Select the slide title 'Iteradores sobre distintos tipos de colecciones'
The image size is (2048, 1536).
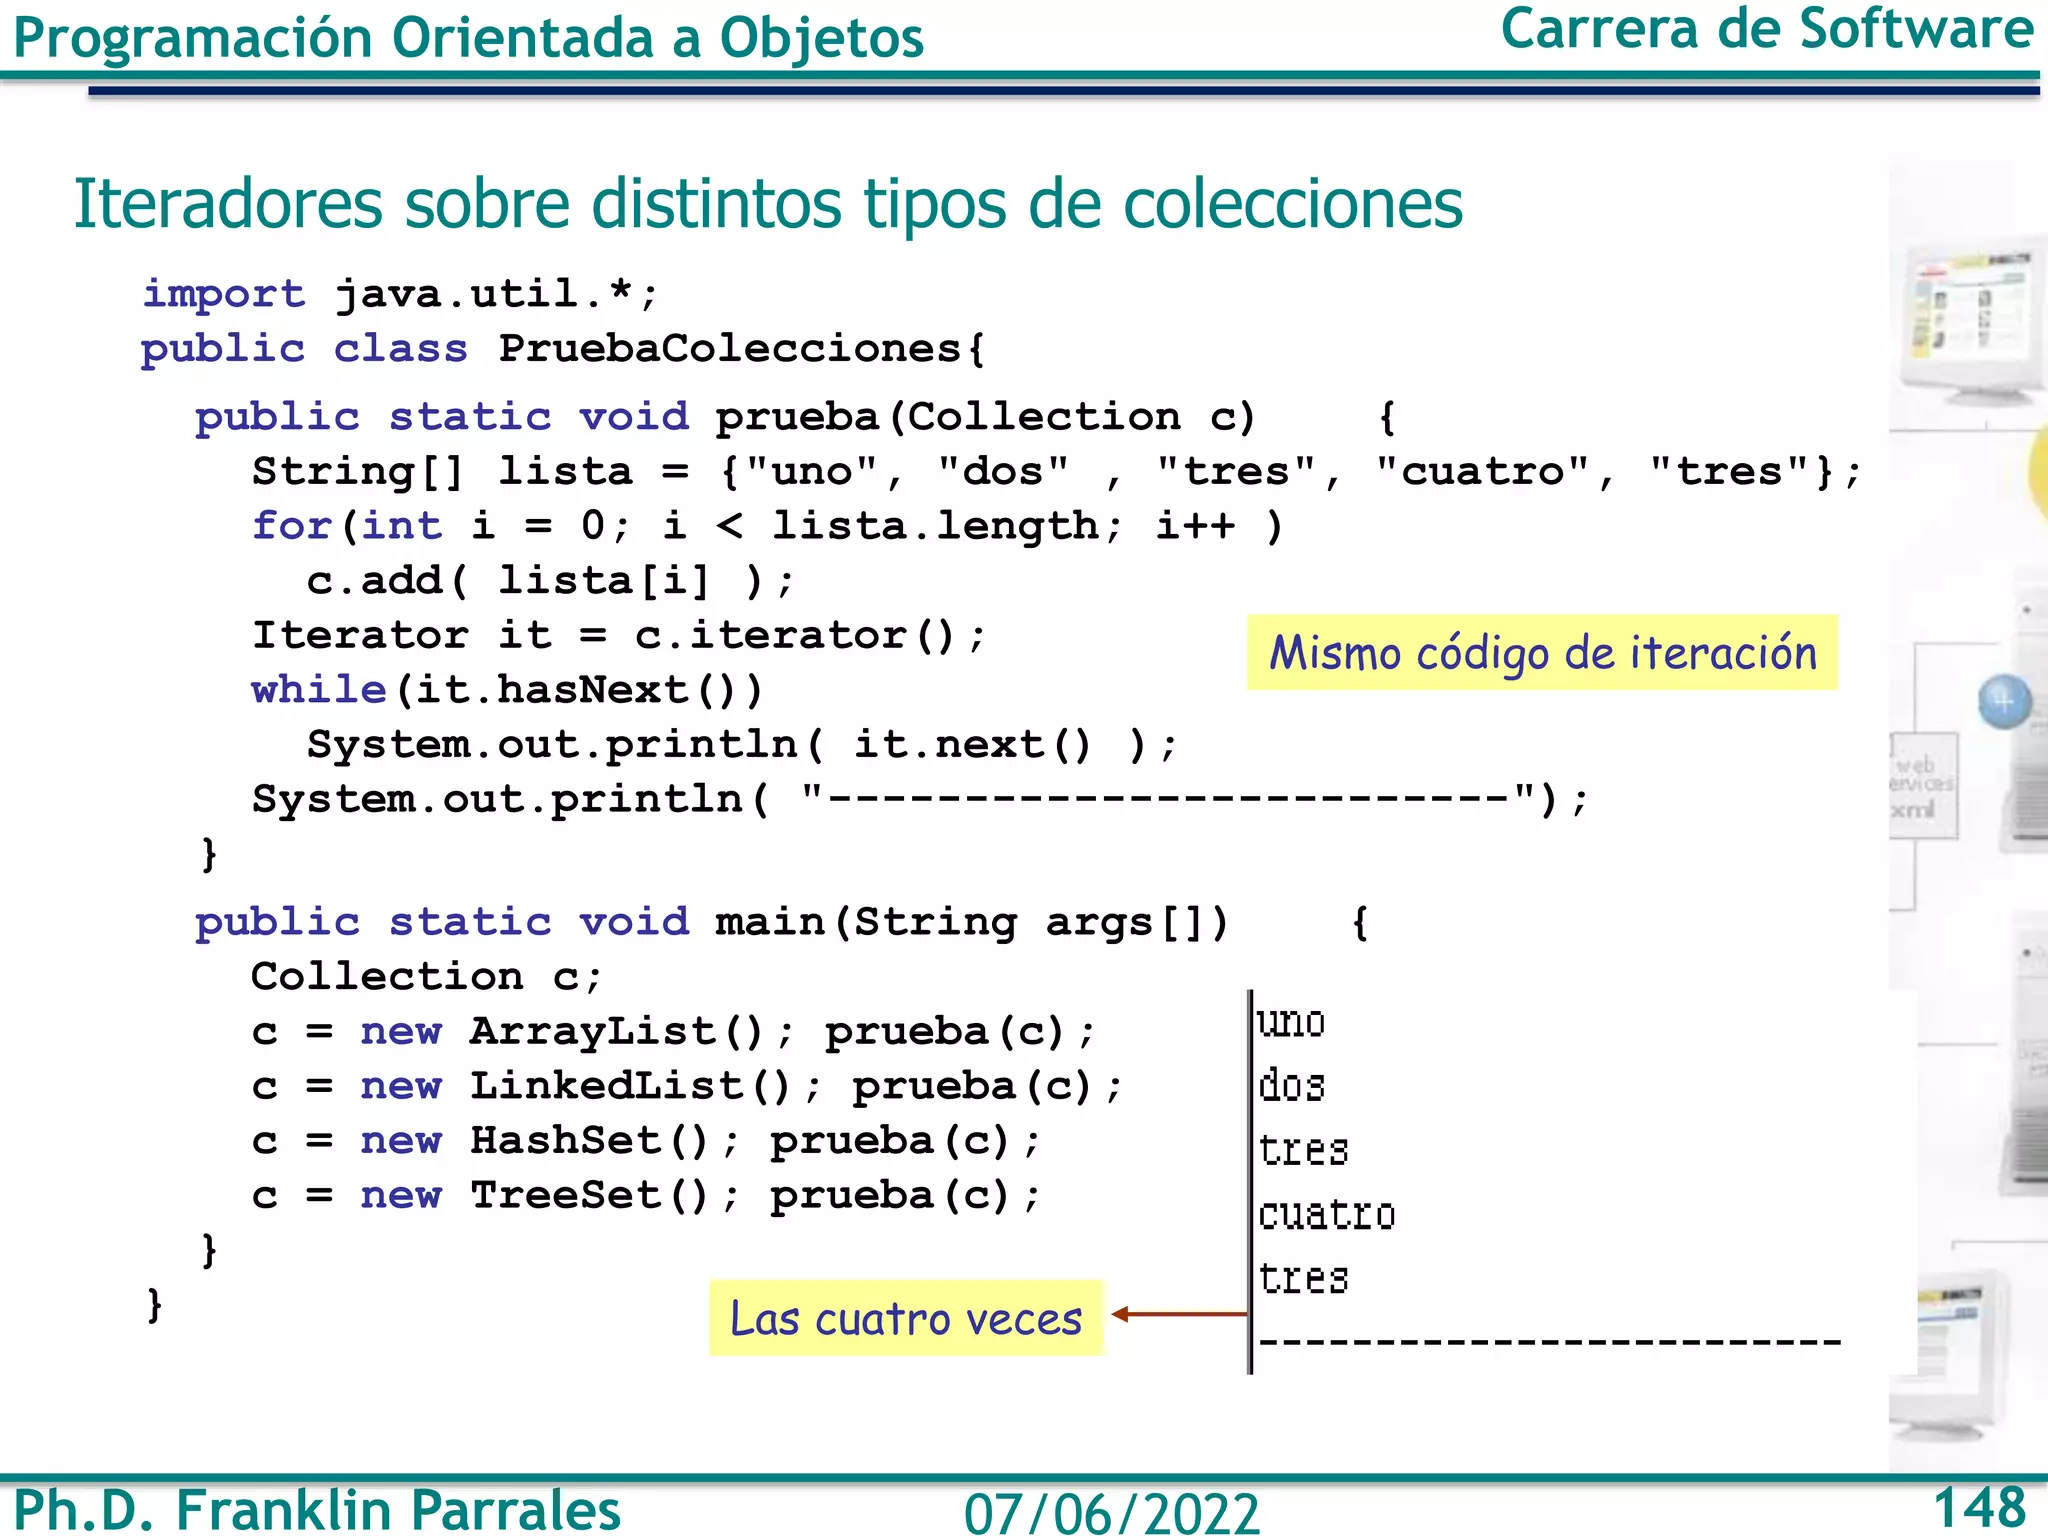click(x=768, y=204)
